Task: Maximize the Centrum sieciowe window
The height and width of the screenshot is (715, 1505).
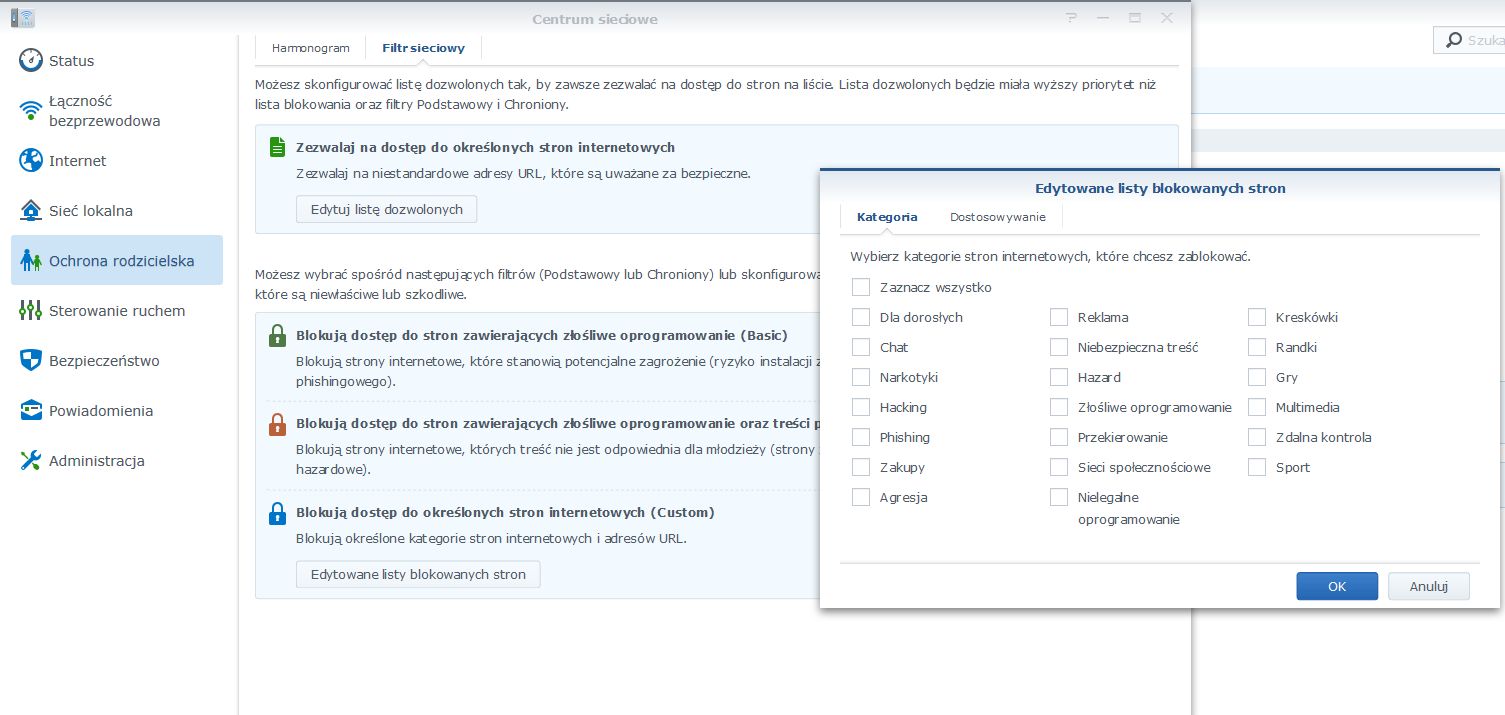Action: [1135, 18]
